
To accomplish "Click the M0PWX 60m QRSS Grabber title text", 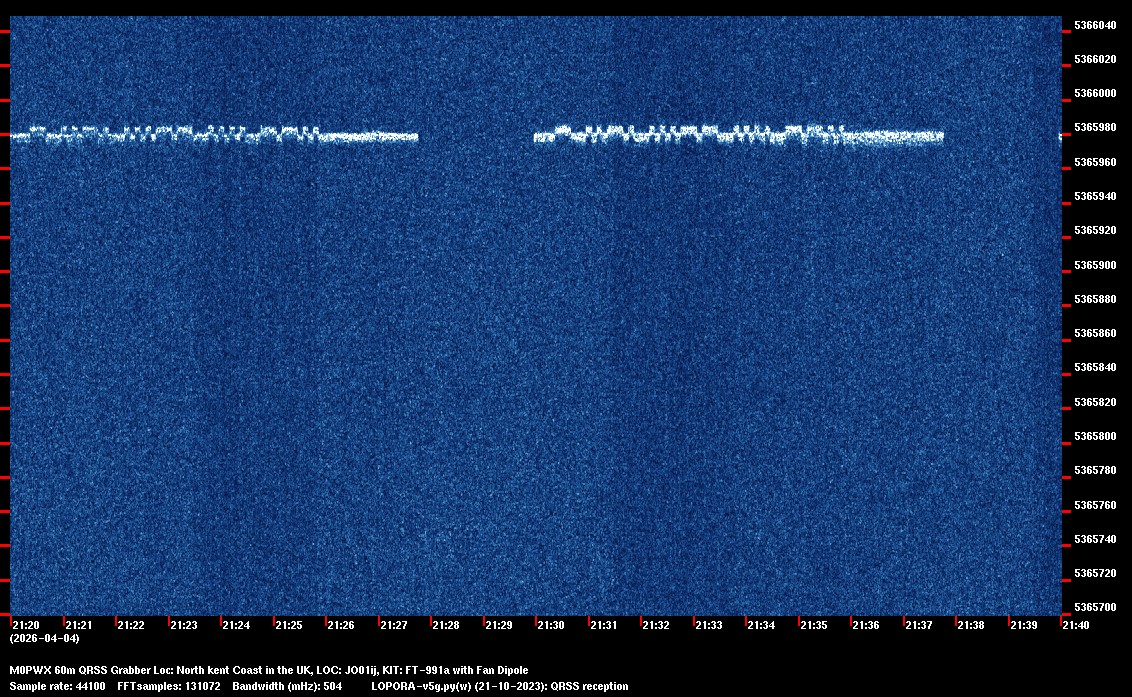I will 79,670.
